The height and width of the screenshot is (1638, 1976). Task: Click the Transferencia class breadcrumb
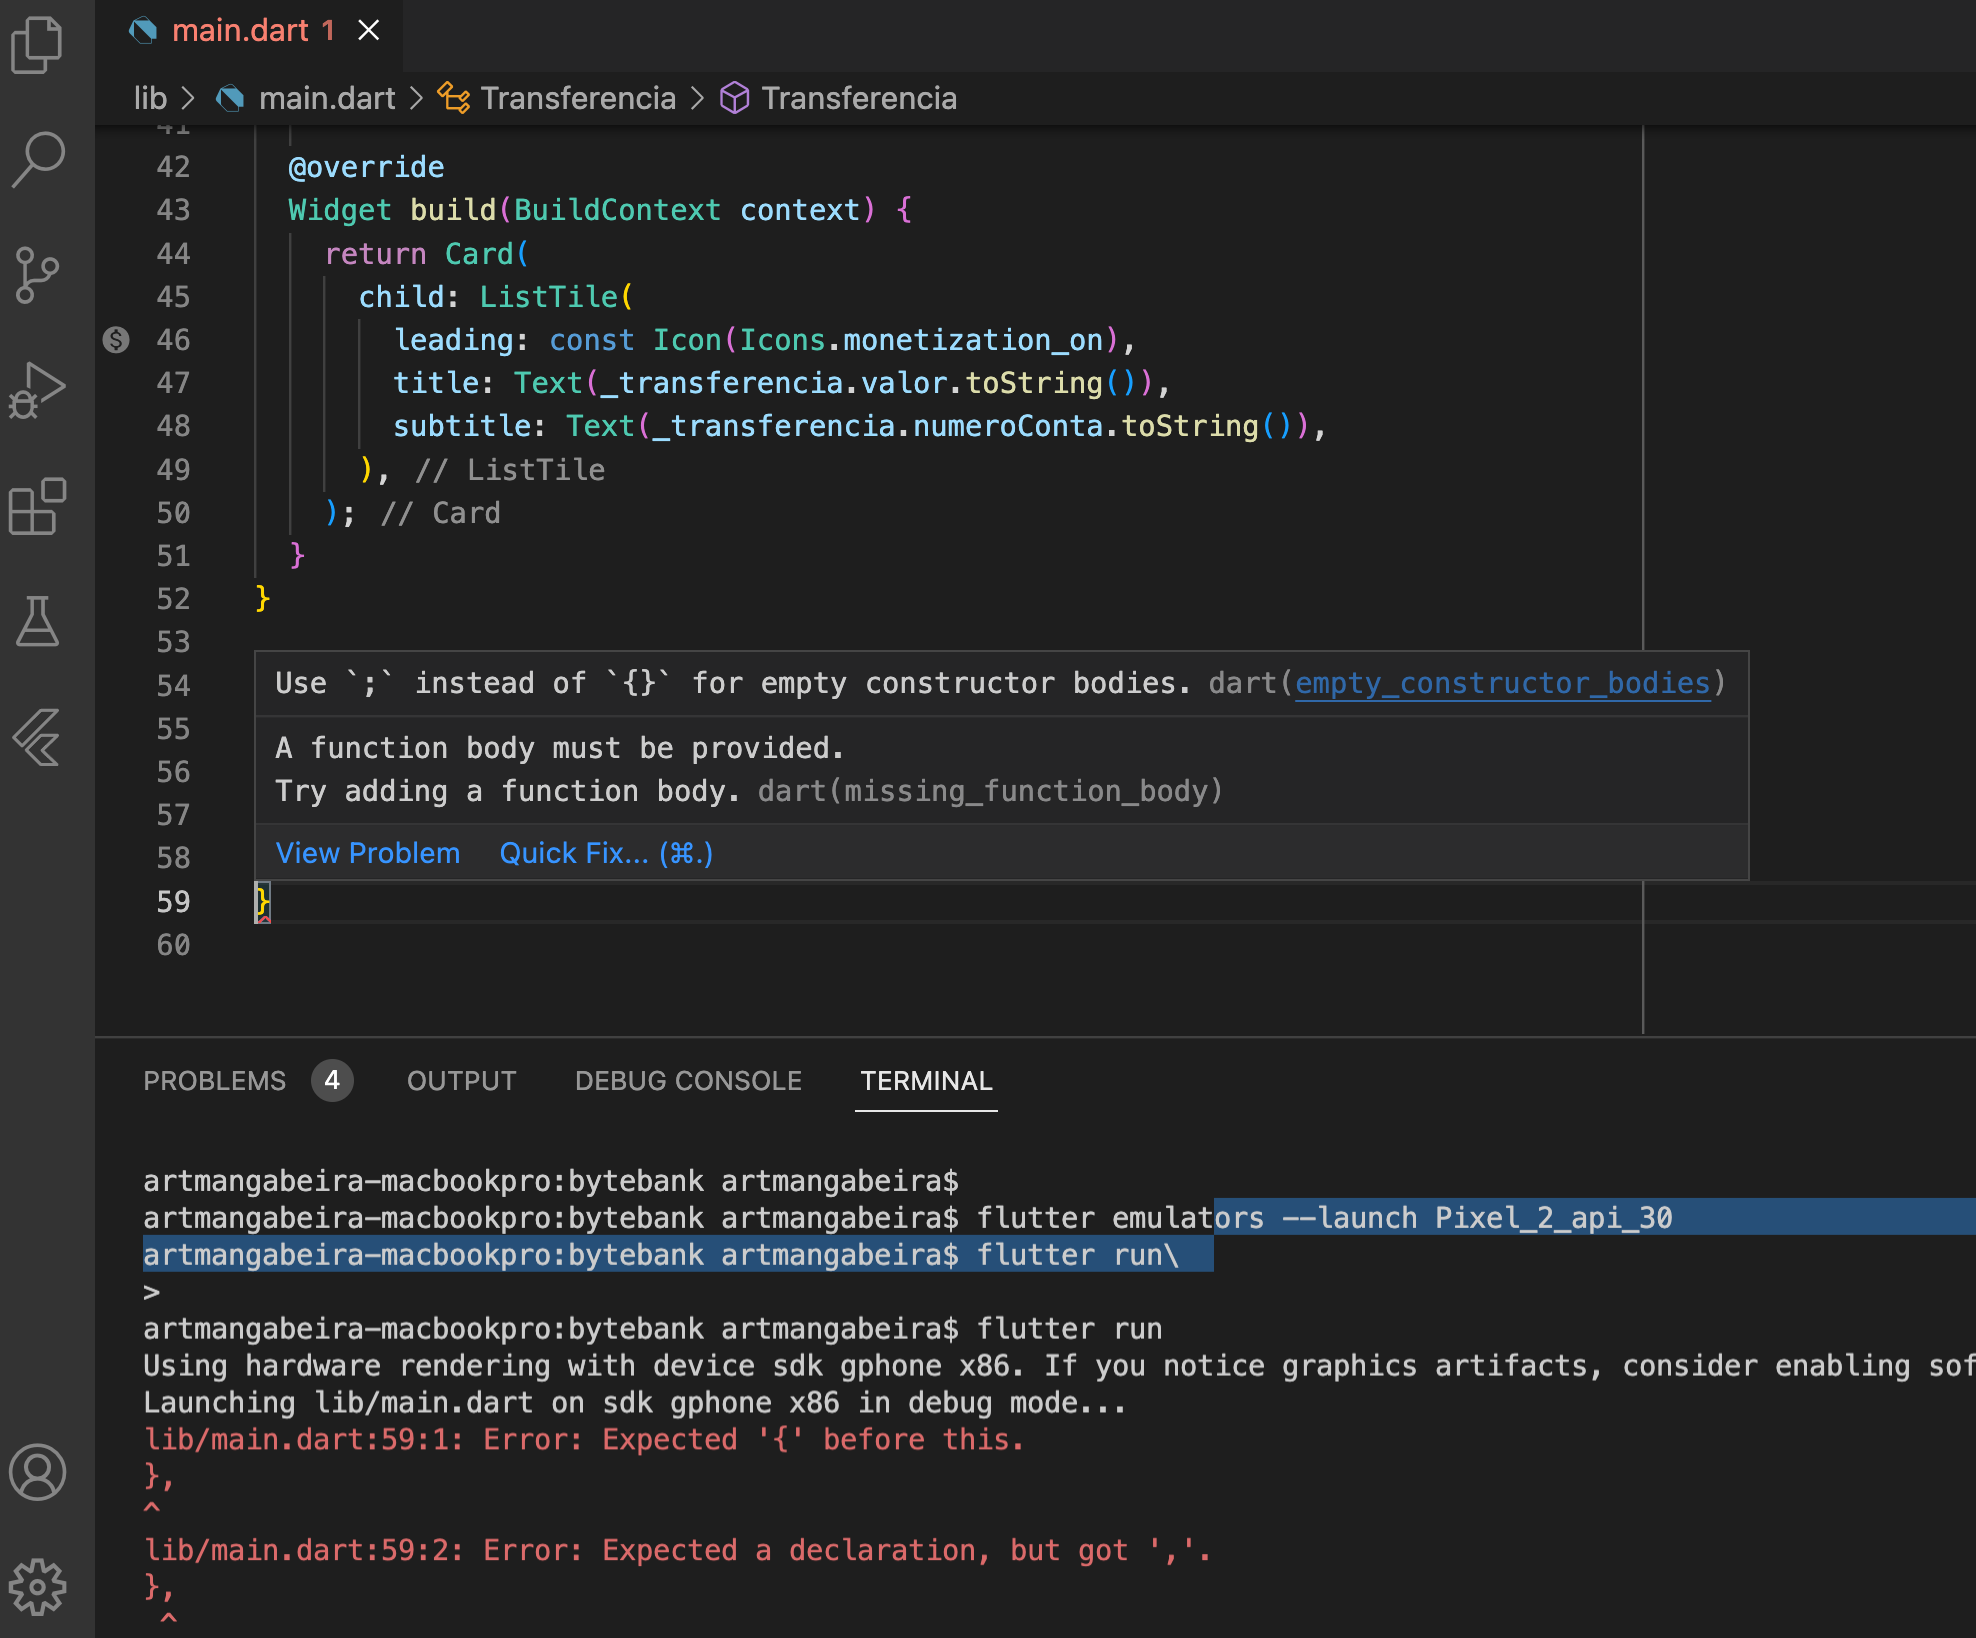[x=578, y=98]
